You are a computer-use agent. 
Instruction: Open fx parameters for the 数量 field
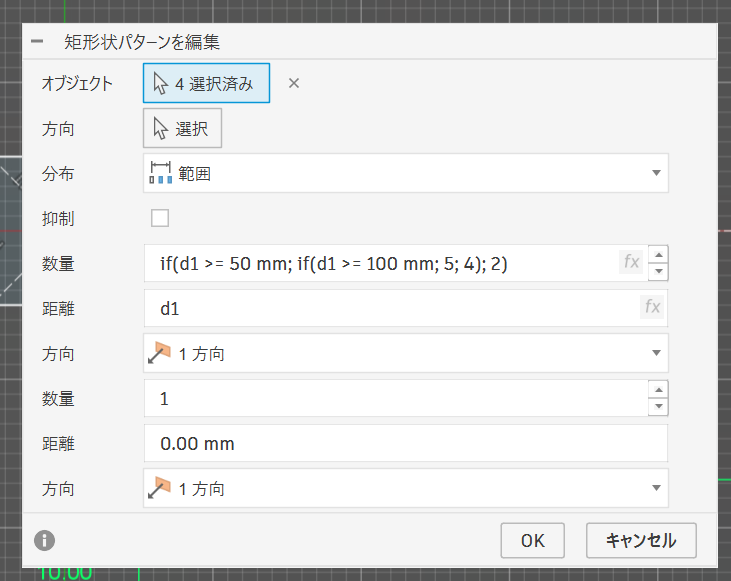pyautogui.click(x=631, y=262)
